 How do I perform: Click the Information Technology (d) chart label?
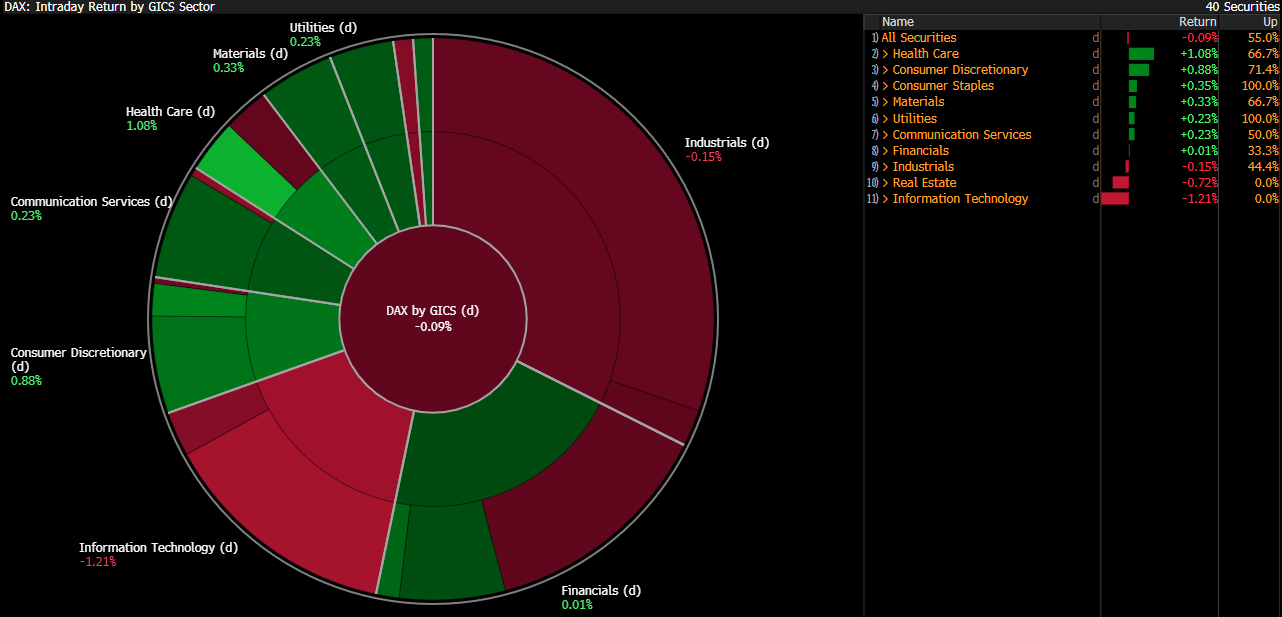point(159,547)
